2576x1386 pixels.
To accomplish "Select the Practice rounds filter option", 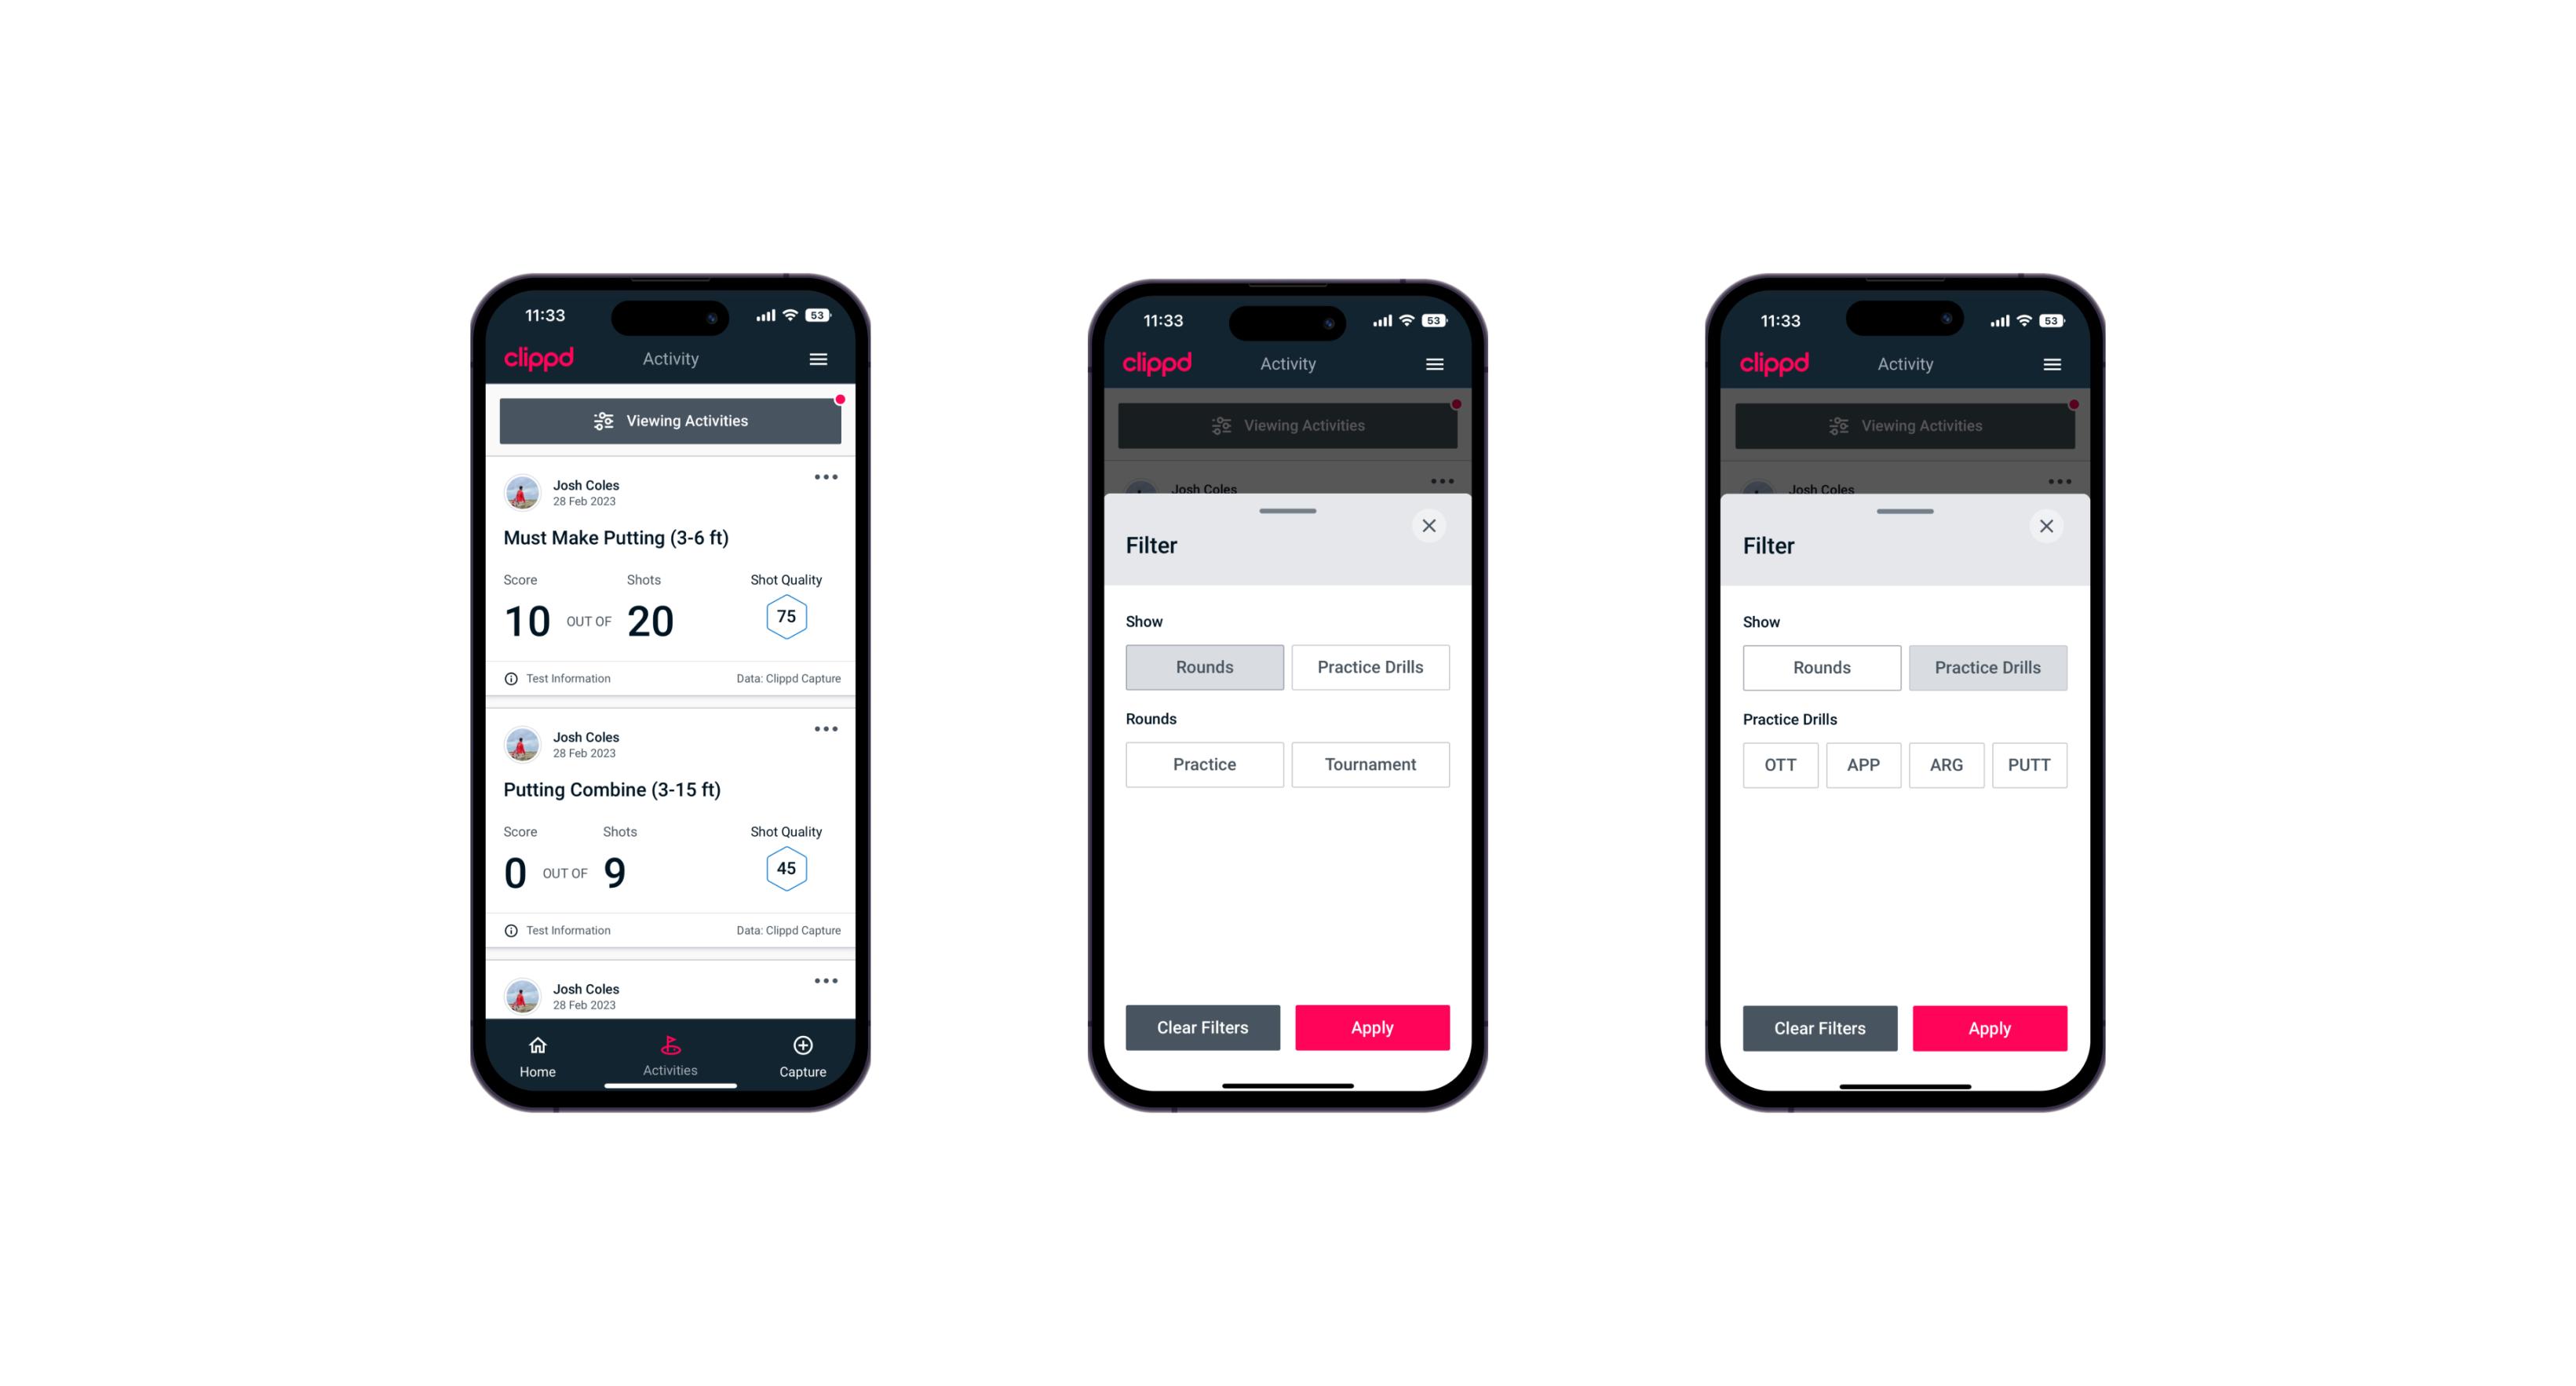I will coord(1206,763).
